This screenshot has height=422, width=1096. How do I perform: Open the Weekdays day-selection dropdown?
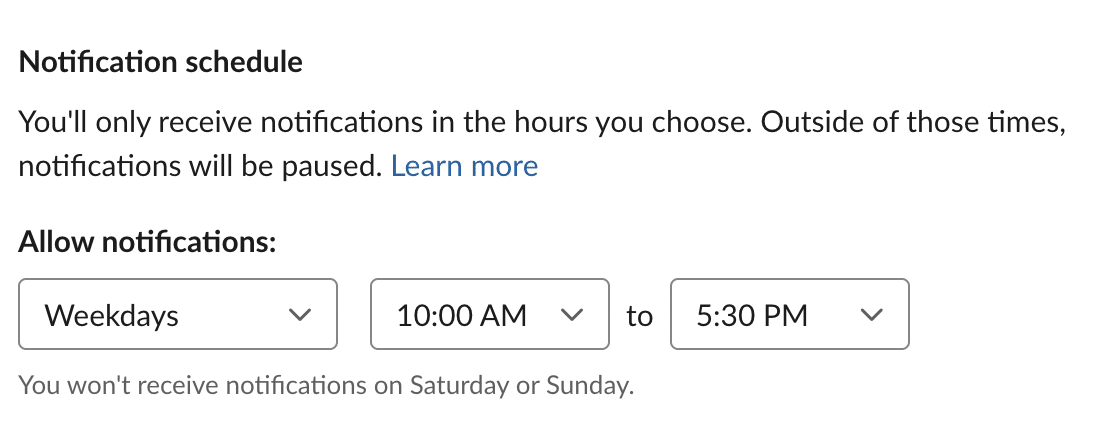(178, 315)
